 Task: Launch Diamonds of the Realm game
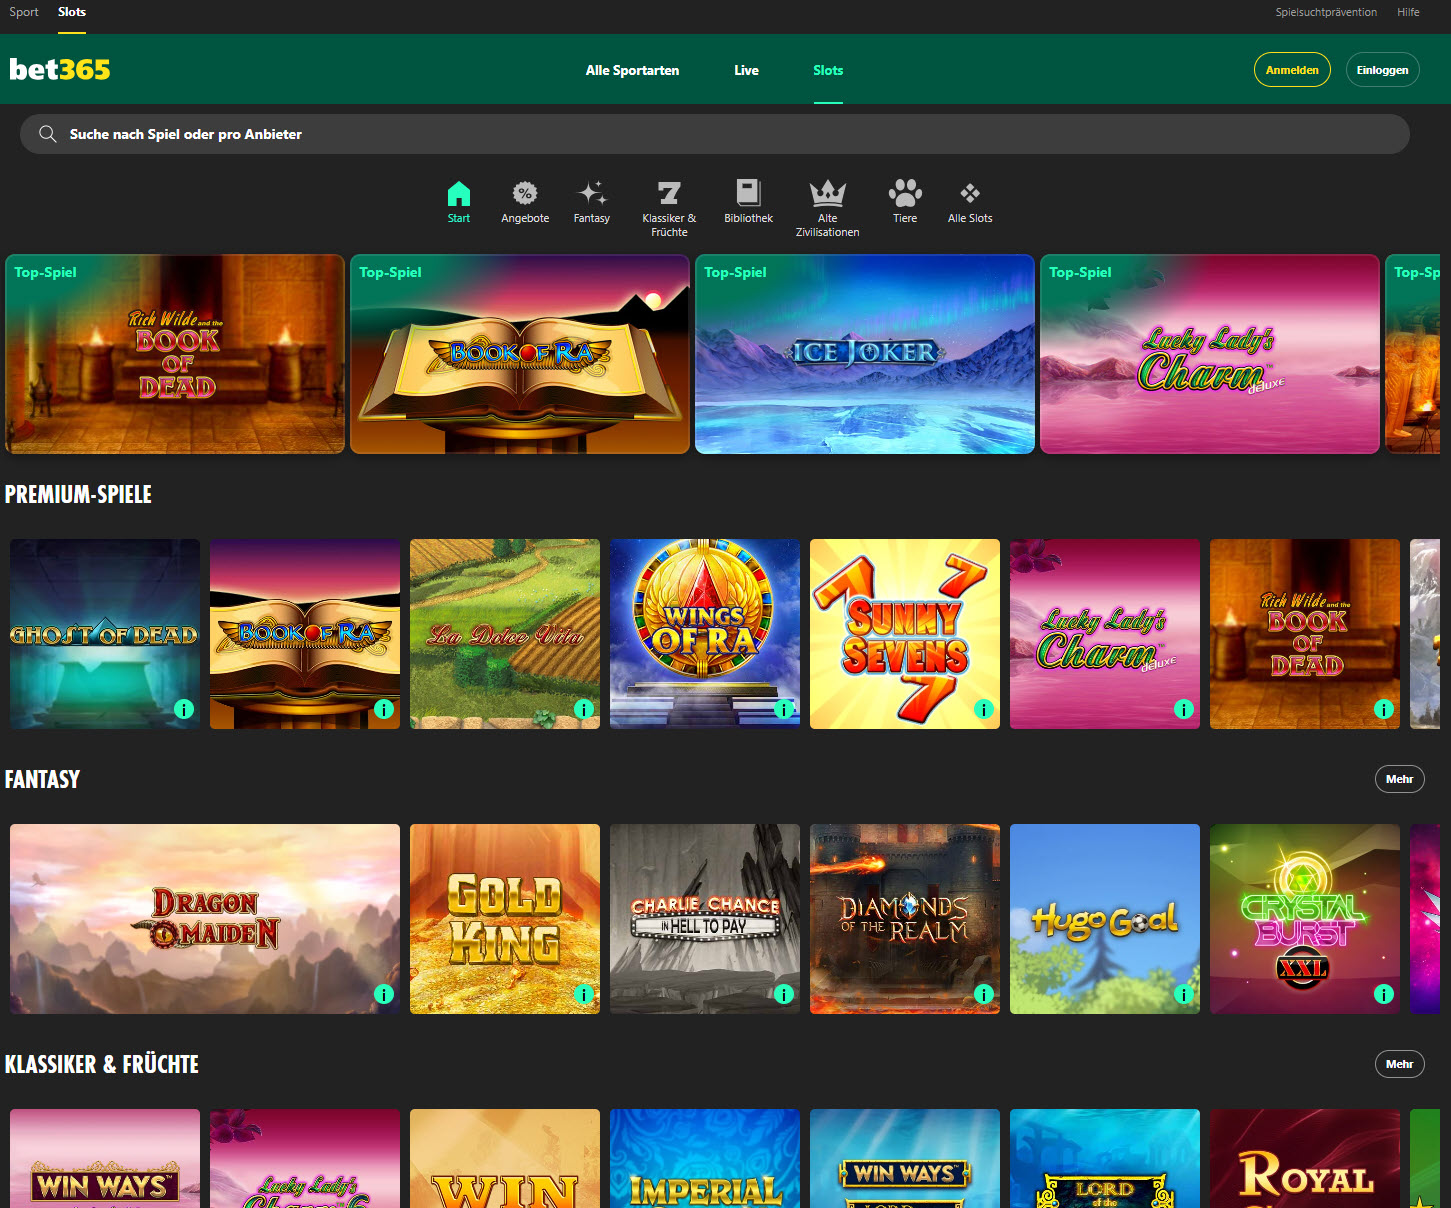(x=905, y=919)
